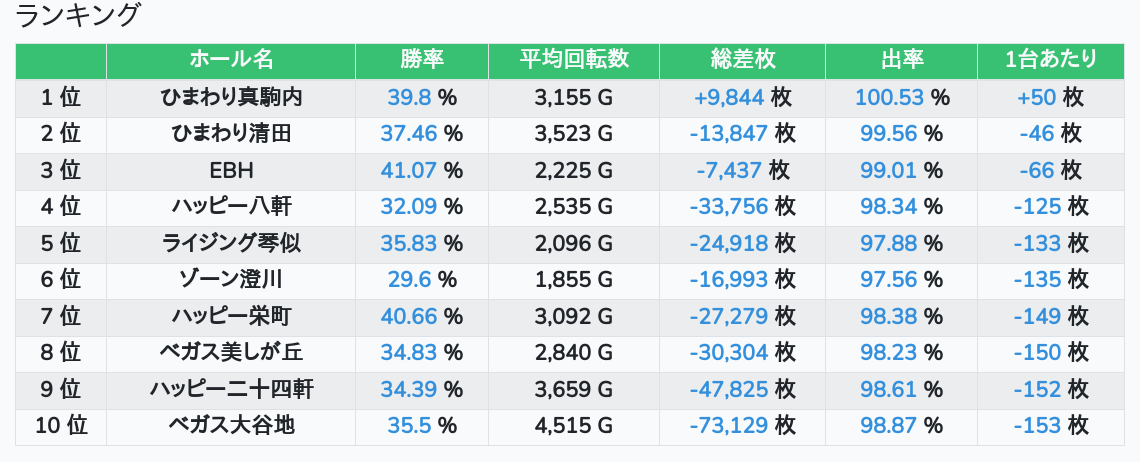The image size is (1140, 462).
Task: Click the 1 位 rank cell
Action: point(61,97)
